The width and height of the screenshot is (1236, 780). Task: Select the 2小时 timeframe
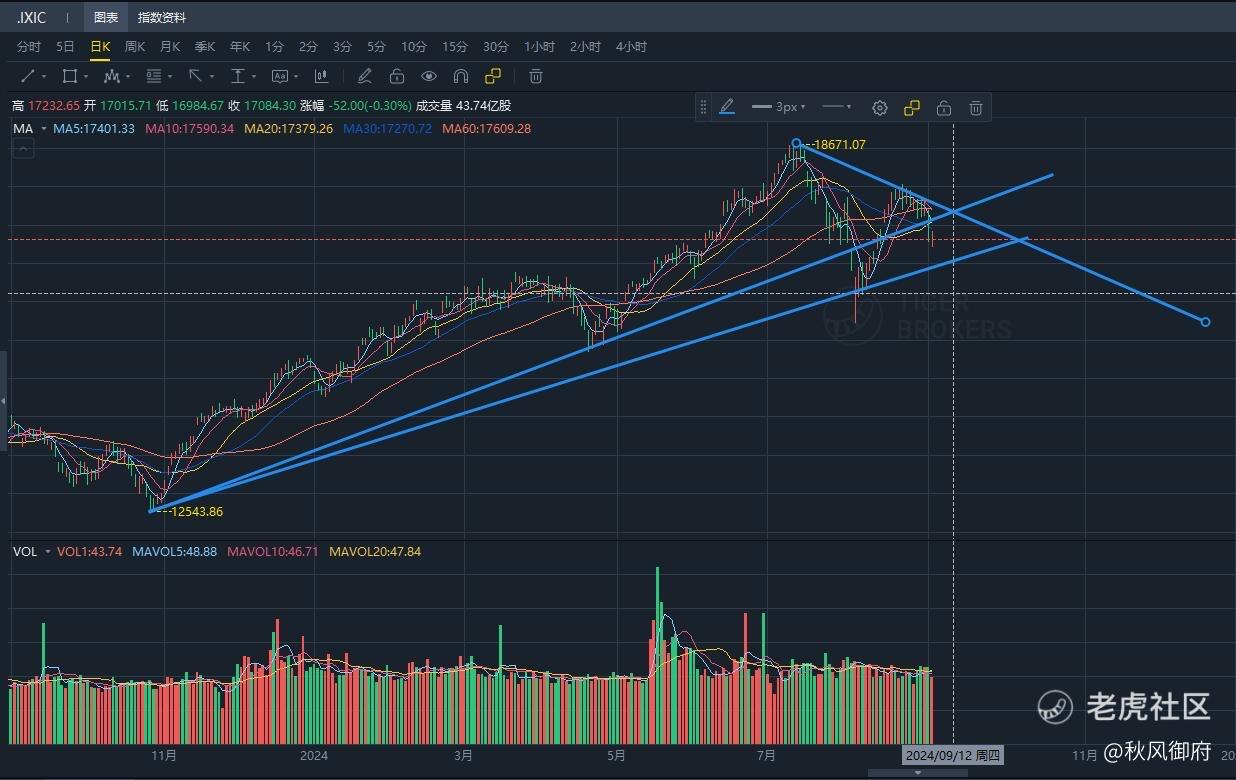[586, 47]
